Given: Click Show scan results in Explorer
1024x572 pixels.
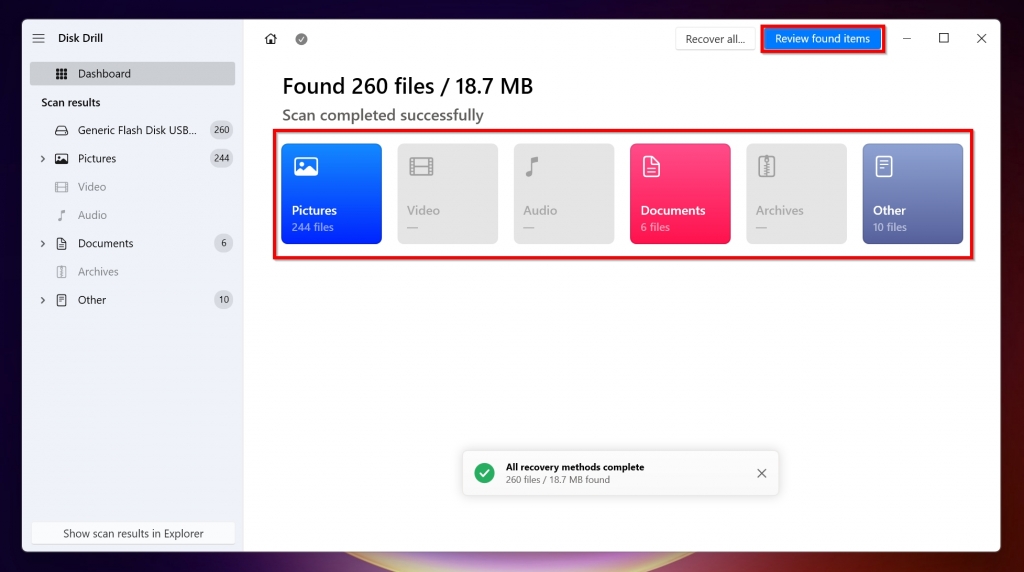Looking at the screenshot, I should click(133, 534).
